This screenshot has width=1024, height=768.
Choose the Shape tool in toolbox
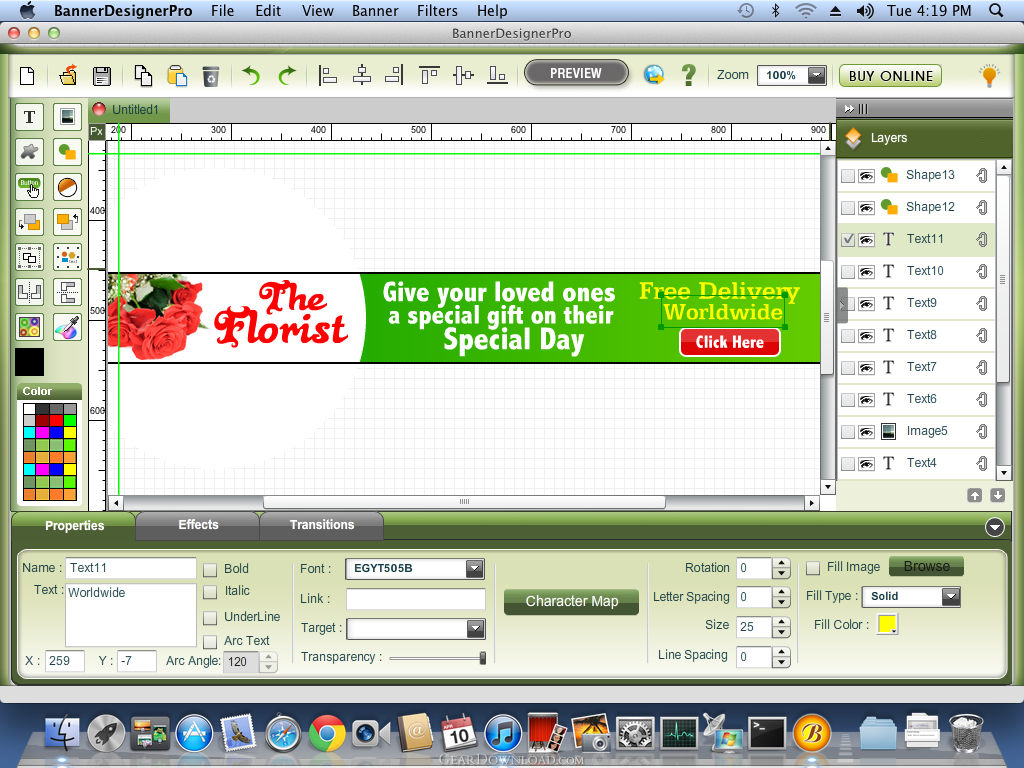(67, 152)
